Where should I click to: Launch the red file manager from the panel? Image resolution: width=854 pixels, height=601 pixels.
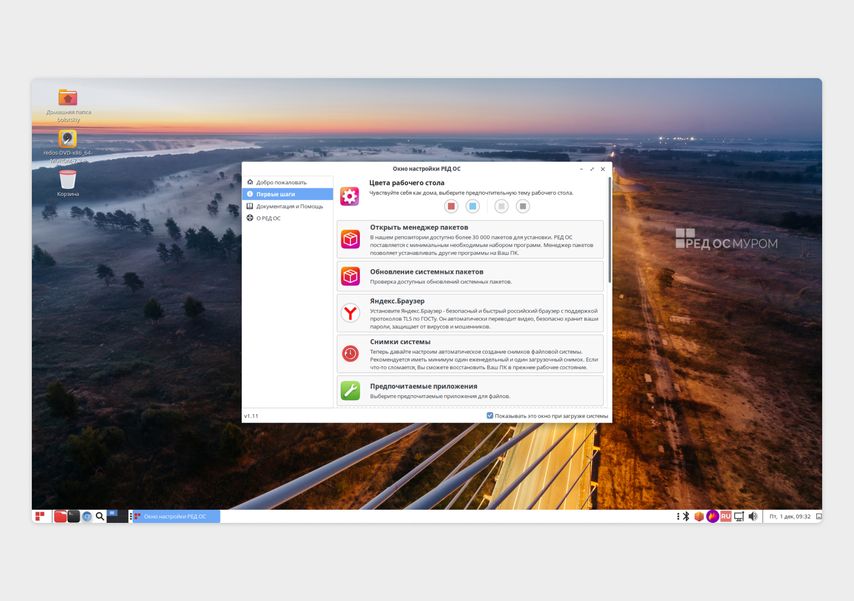(60, 516)
